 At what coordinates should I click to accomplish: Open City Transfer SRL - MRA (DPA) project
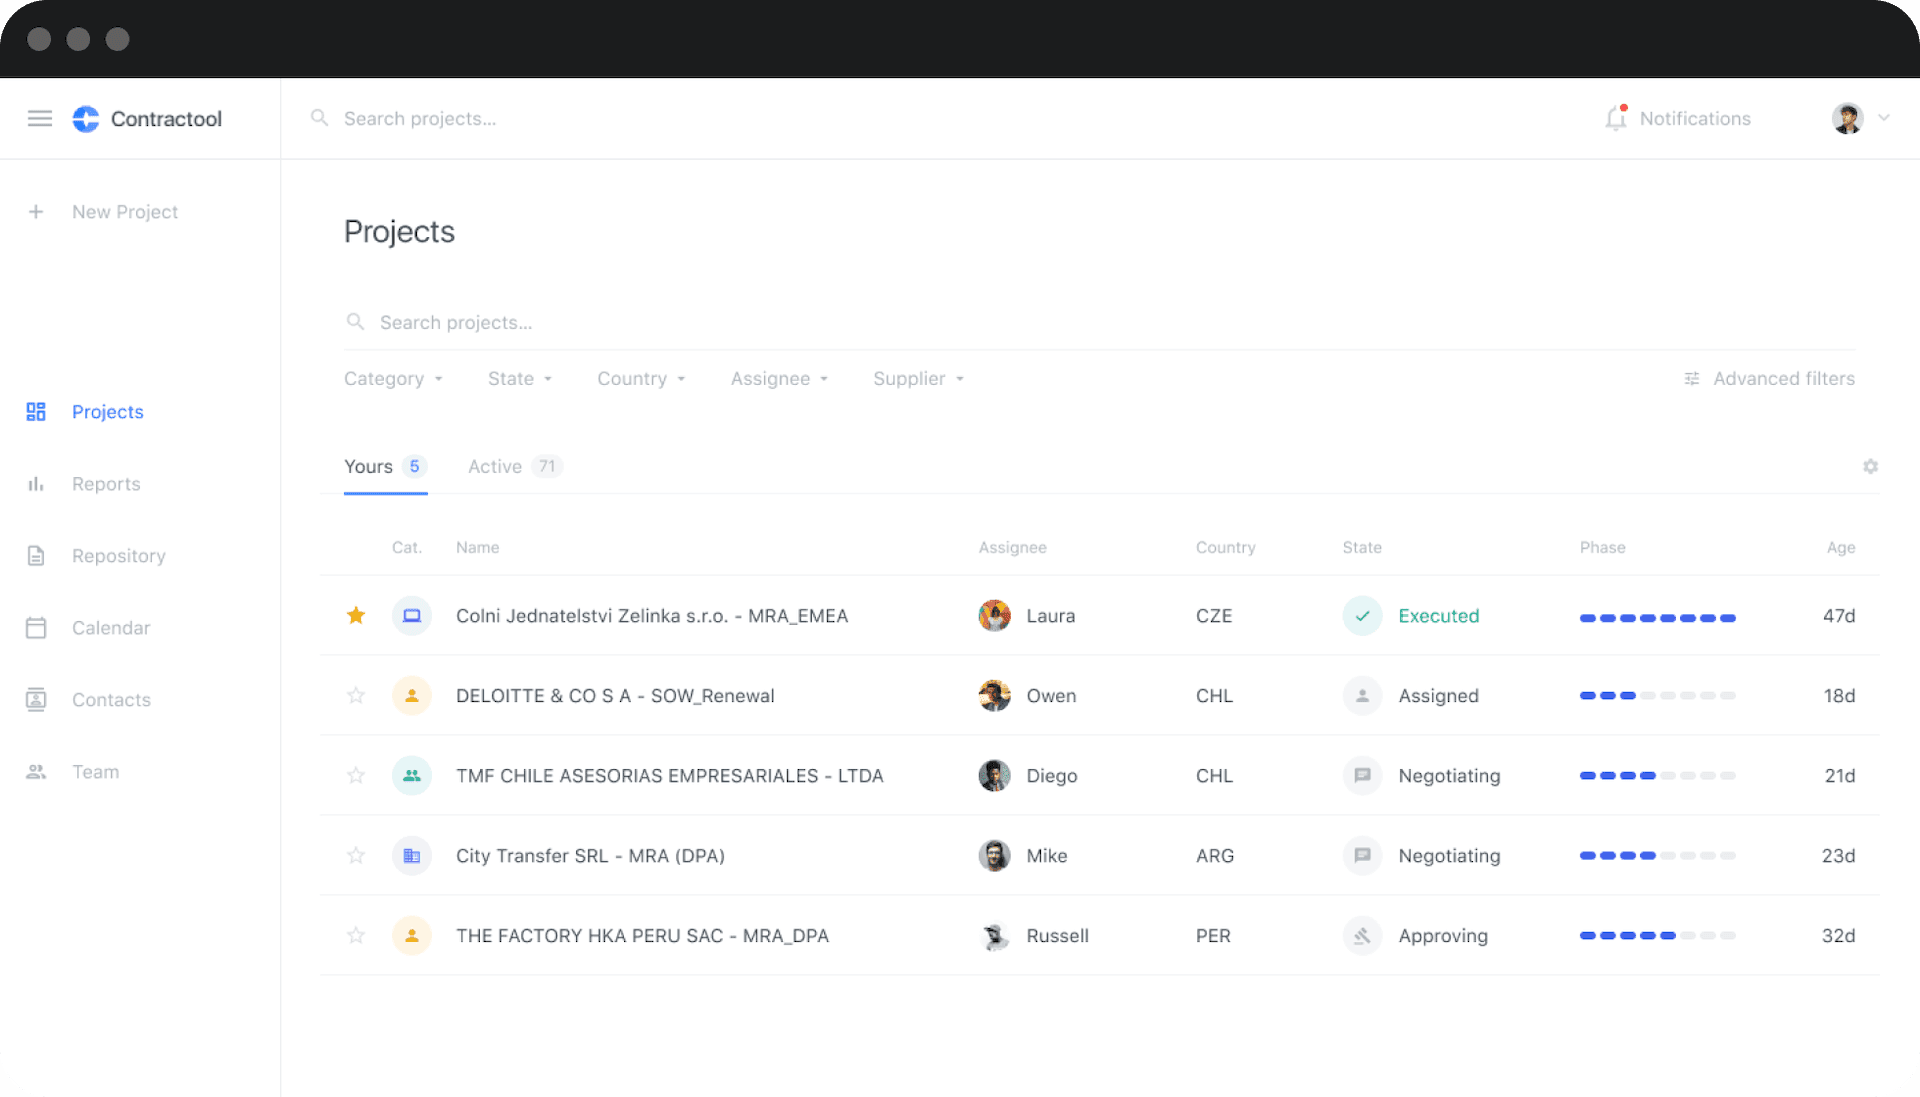click(x=590, y=856)
